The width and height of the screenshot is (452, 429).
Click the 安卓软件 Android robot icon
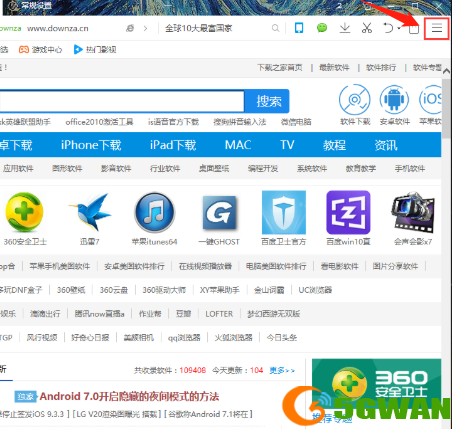394,100
